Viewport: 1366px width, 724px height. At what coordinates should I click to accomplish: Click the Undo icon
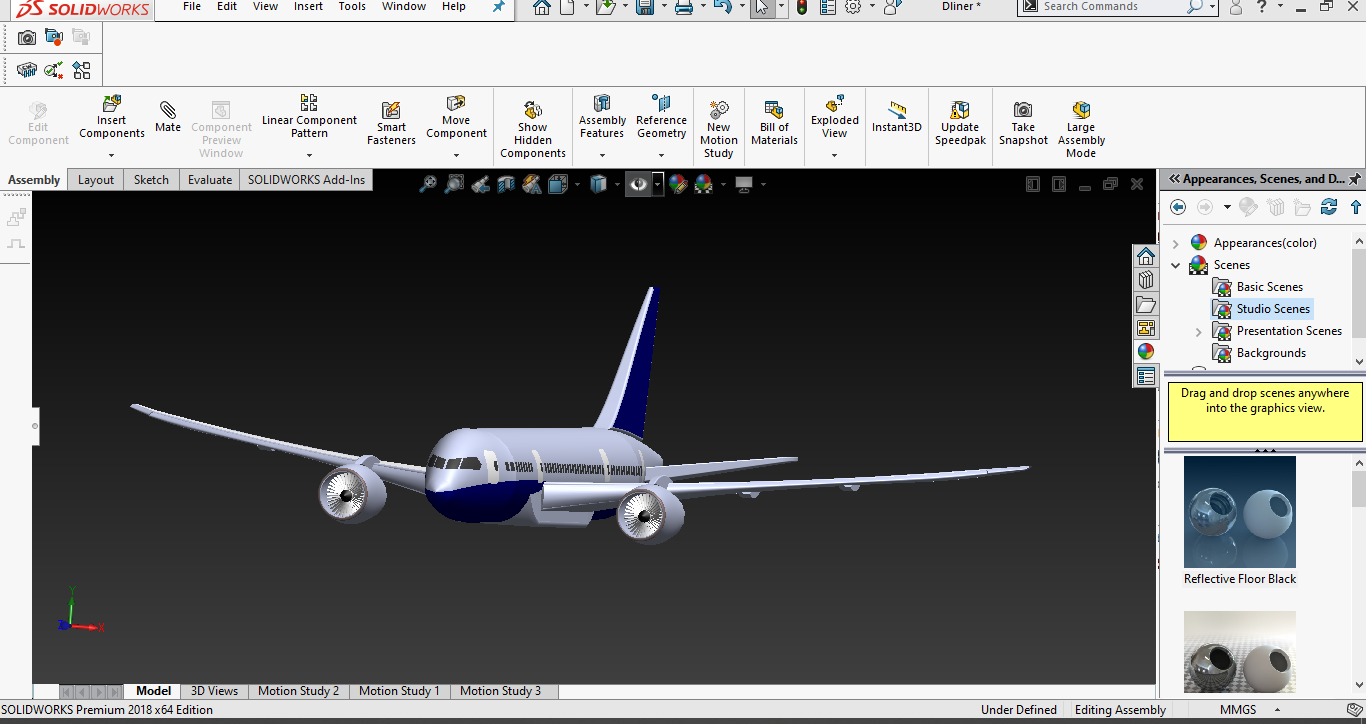[722, 7]
